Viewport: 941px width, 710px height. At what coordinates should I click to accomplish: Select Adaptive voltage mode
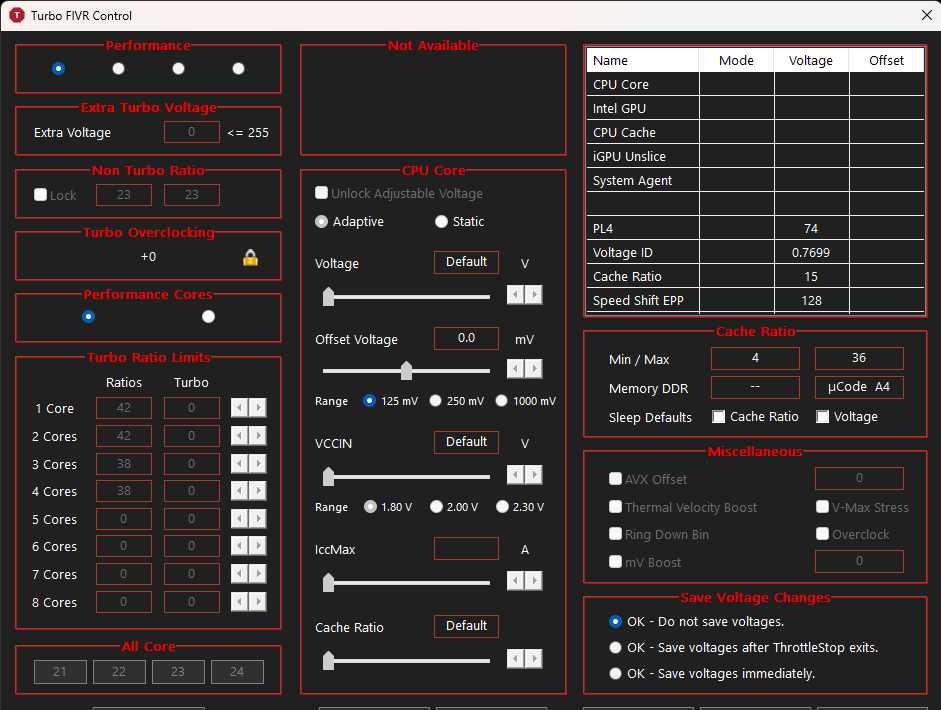[x=322, y=221]
